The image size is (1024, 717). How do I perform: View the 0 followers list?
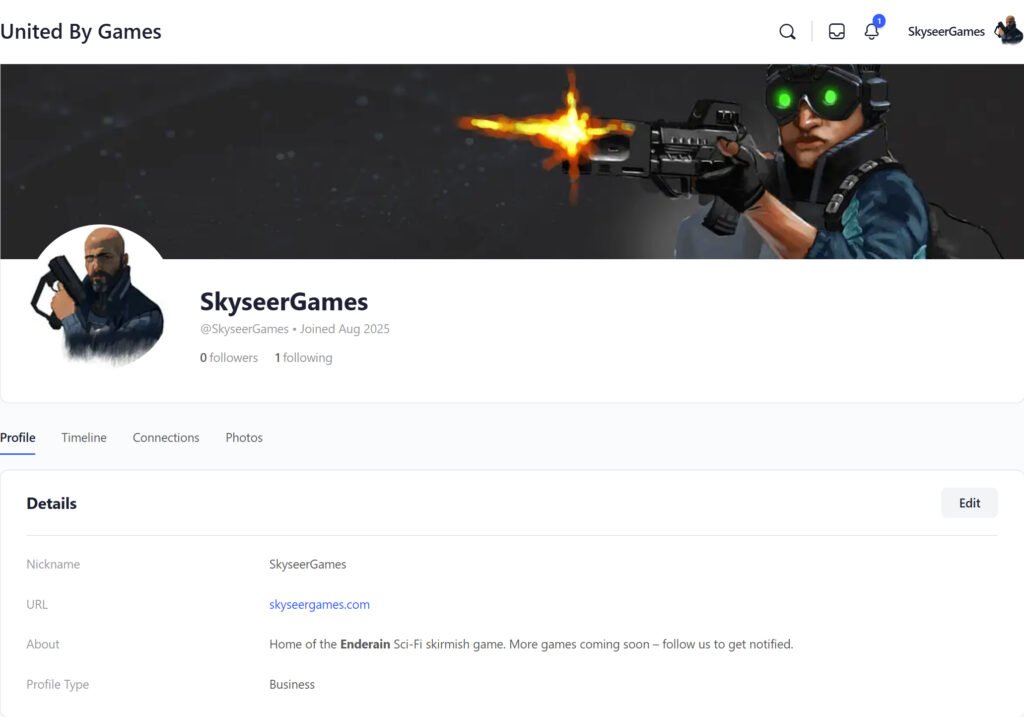point(229,358)
